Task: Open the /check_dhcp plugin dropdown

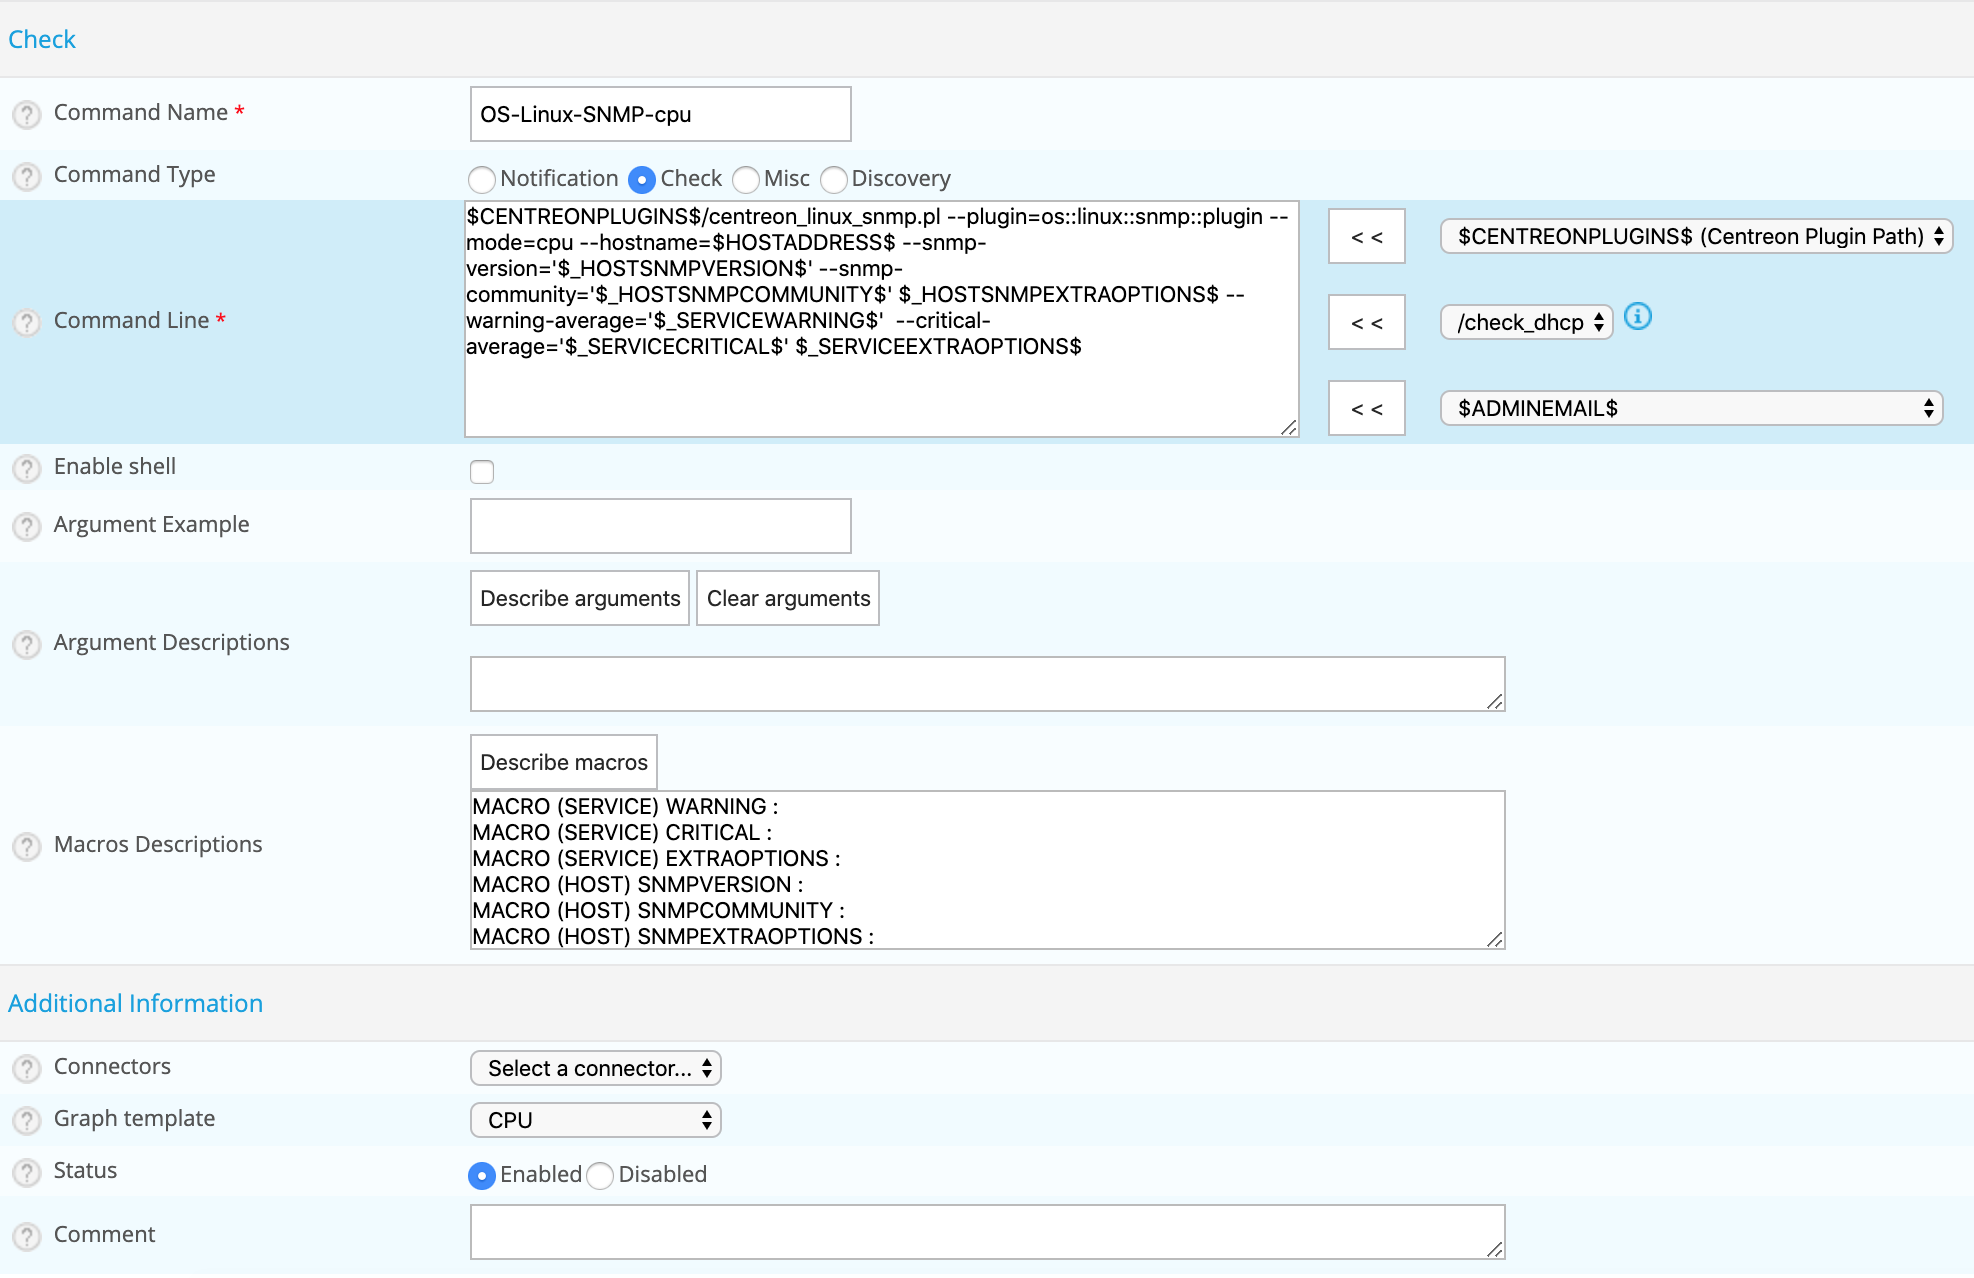Action: pos(1526,322)
